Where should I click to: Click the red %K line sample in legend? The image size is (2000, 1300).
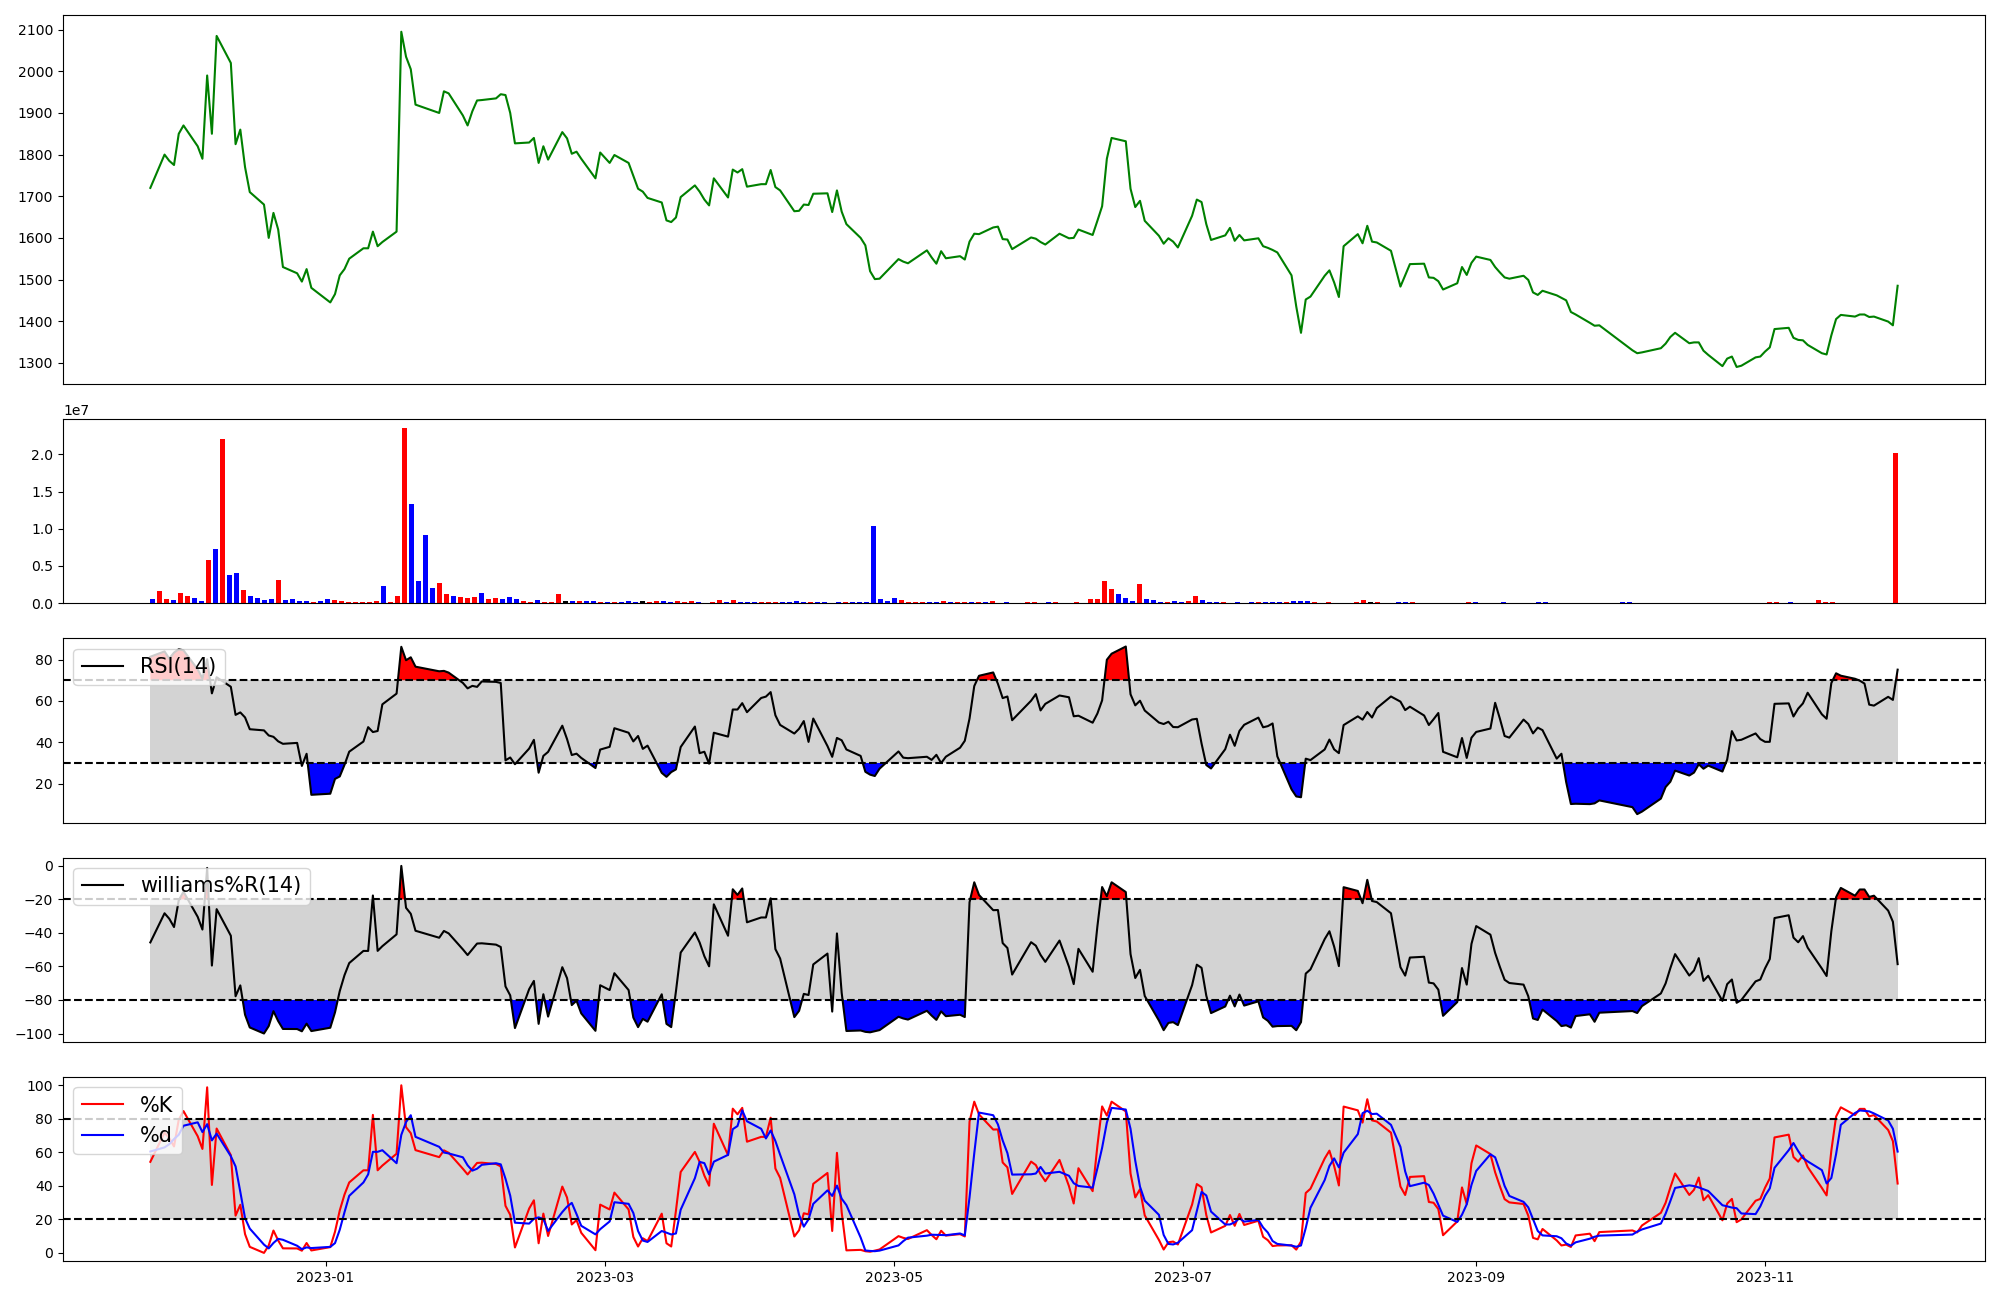pyautogui.click(x=103, y=1105)
